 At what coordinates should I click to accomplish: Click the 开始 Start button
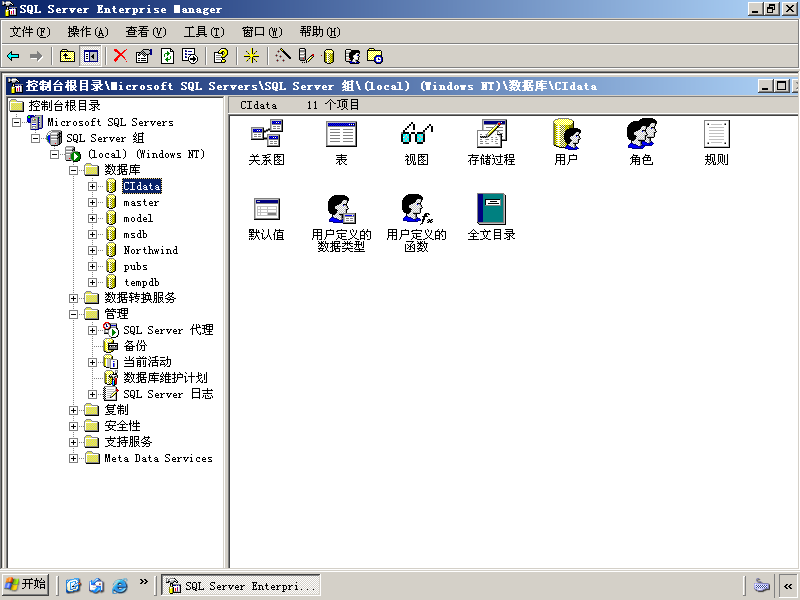click(x=26, y=585)
